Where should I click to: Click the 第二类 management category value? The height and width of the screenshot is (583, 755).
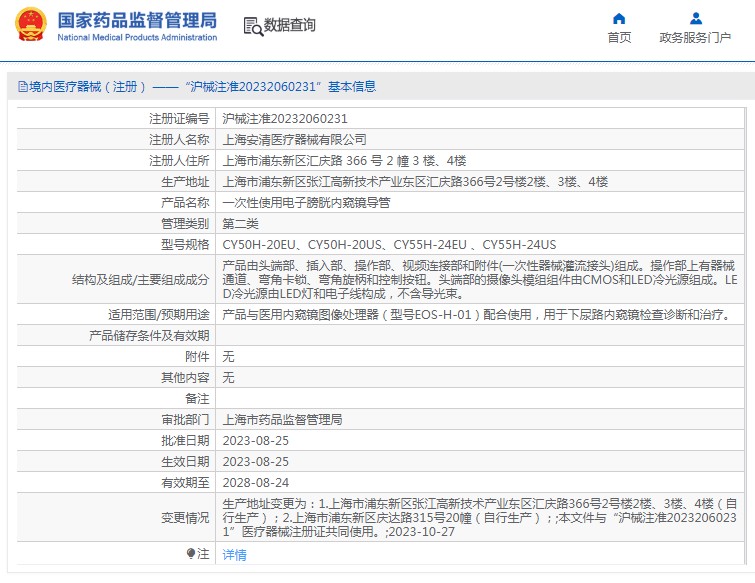pos(240,223)
